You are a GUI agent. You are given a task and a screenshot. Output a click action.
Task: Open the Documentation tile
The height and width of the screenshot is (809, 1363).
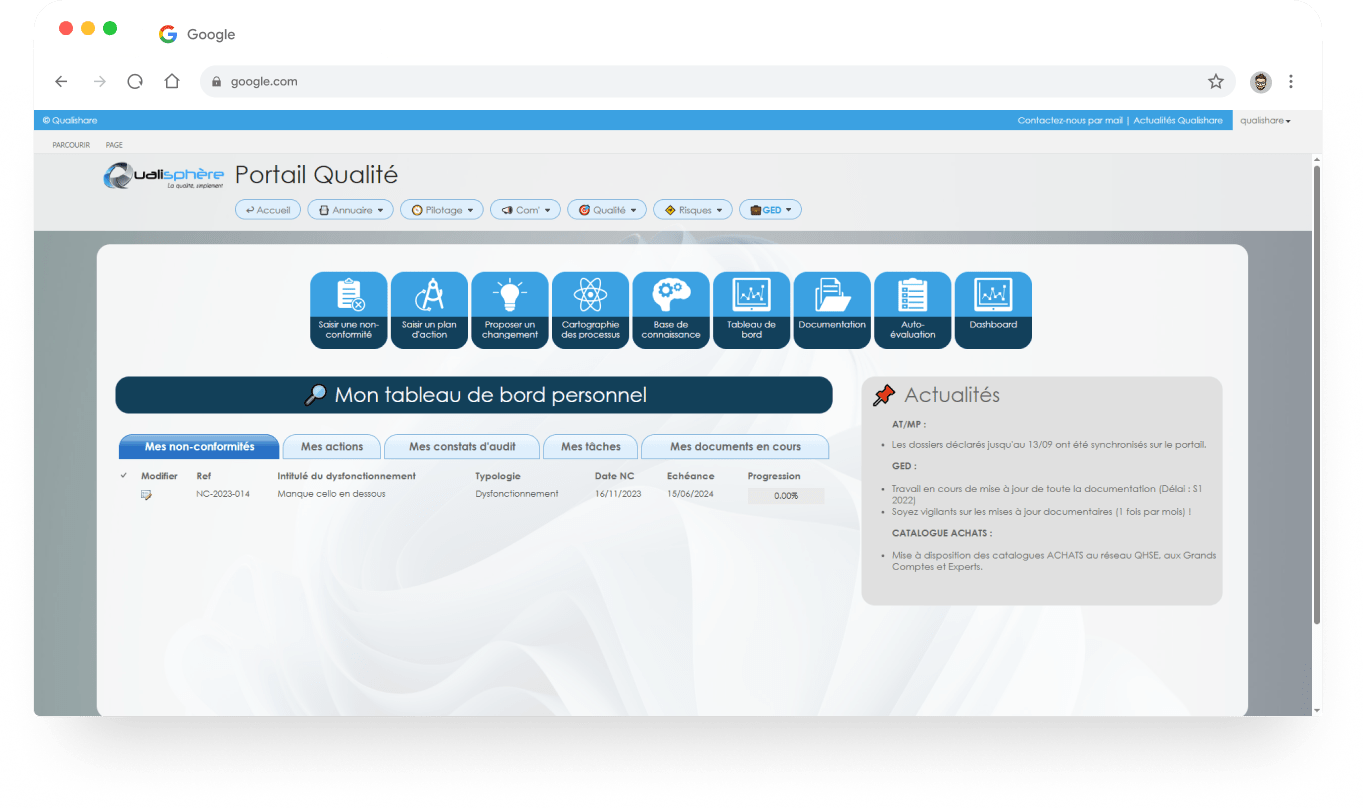(832, 310)
